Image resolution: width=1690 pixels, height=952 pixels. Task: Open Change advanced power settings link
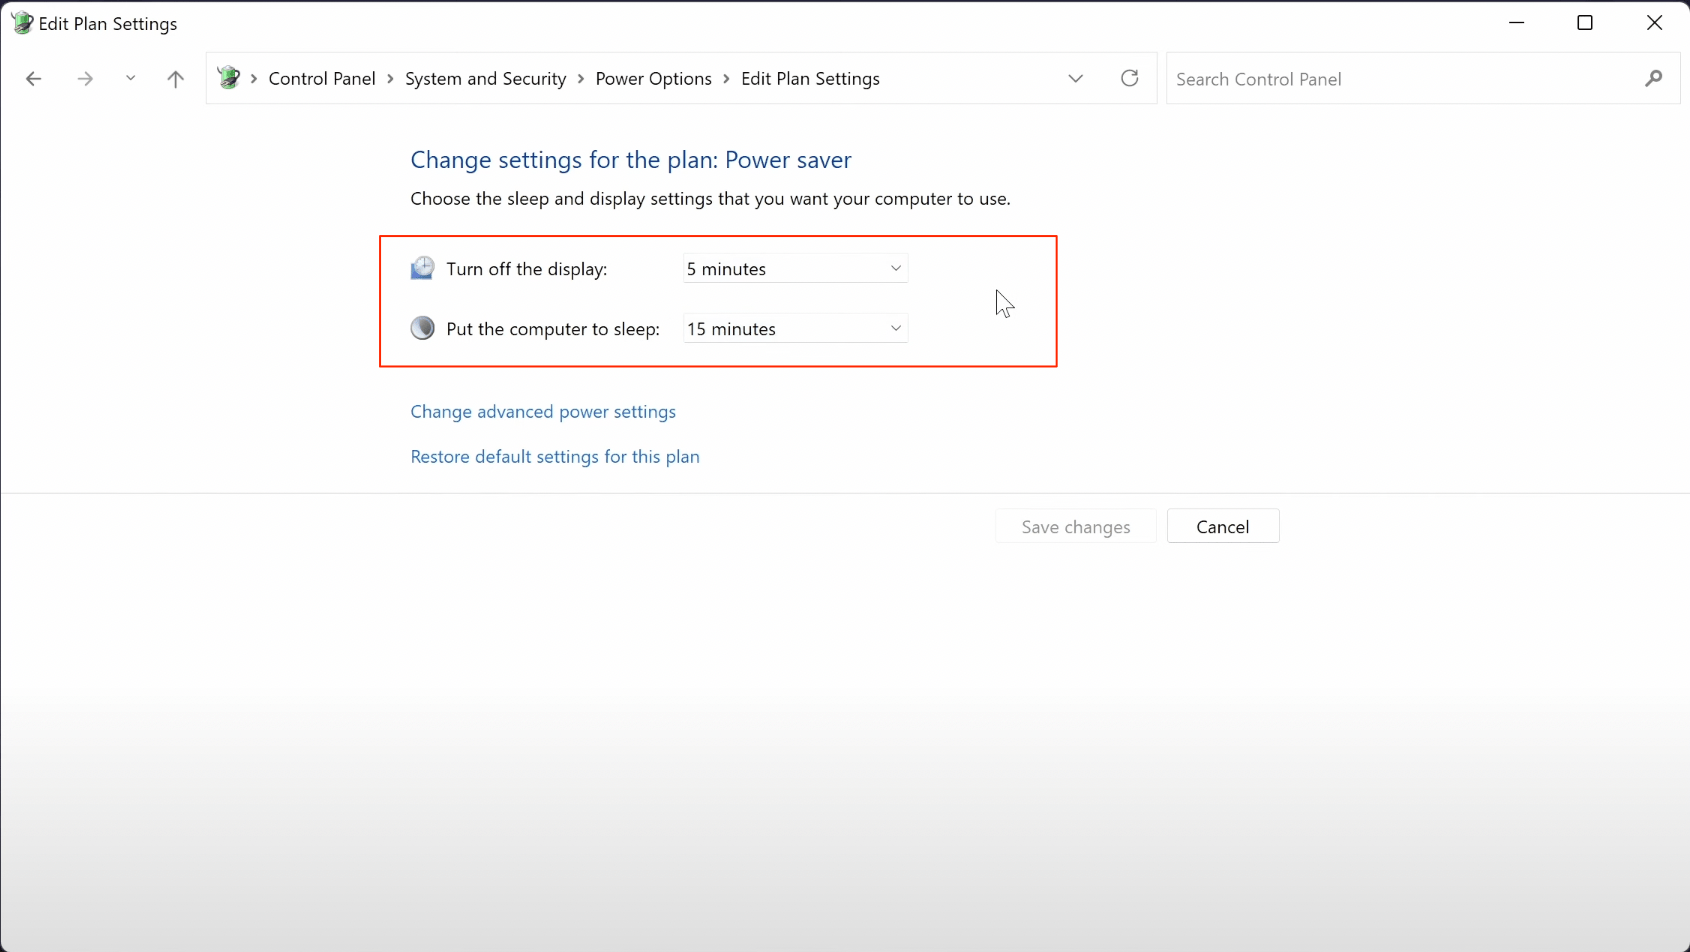click(x=543, y=412)
